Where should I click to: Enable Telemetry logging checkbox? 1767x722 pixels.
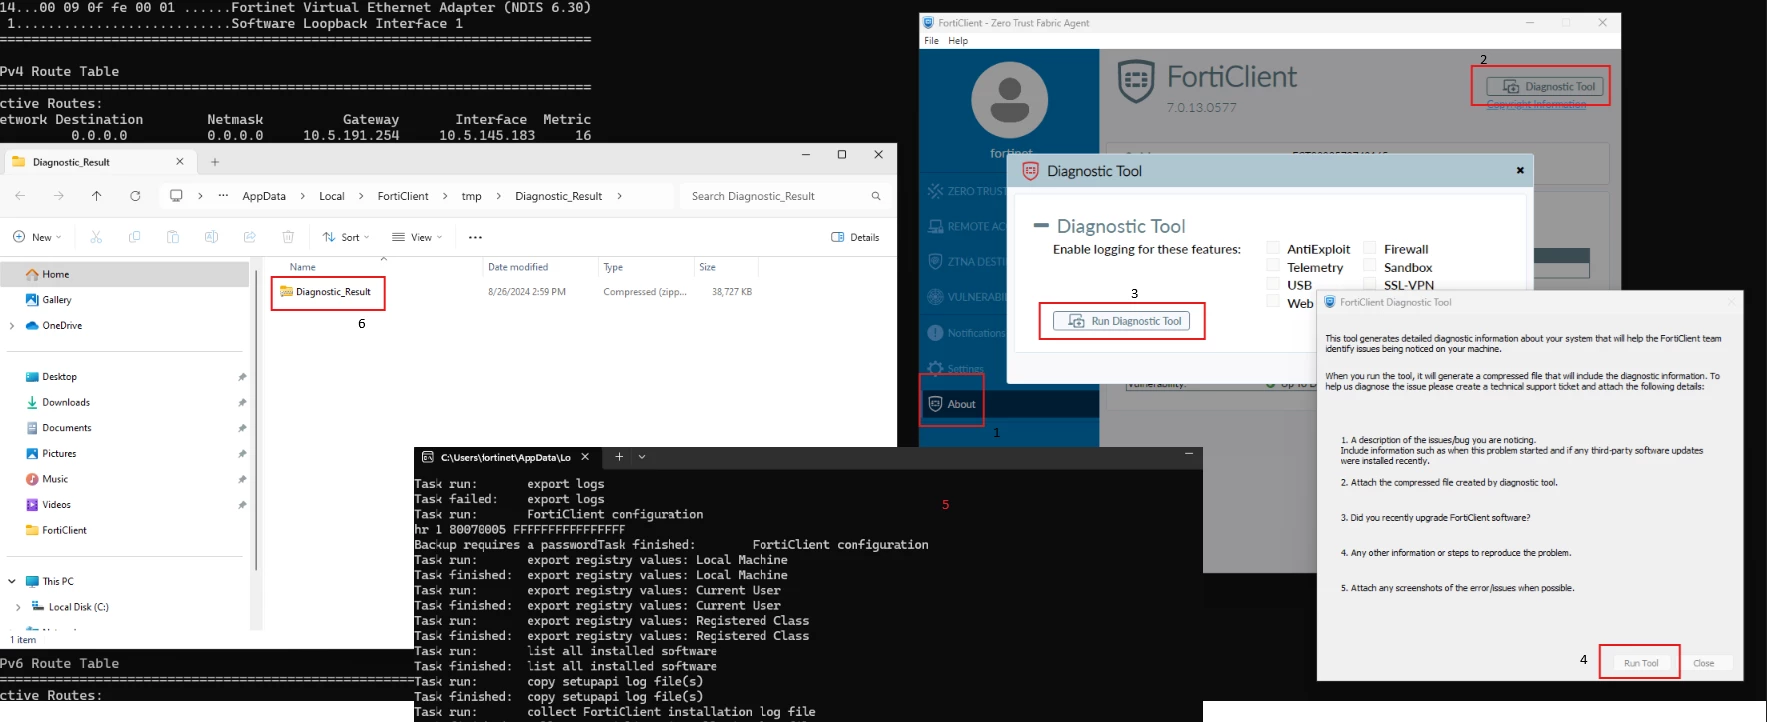(x=1273, y=266)
